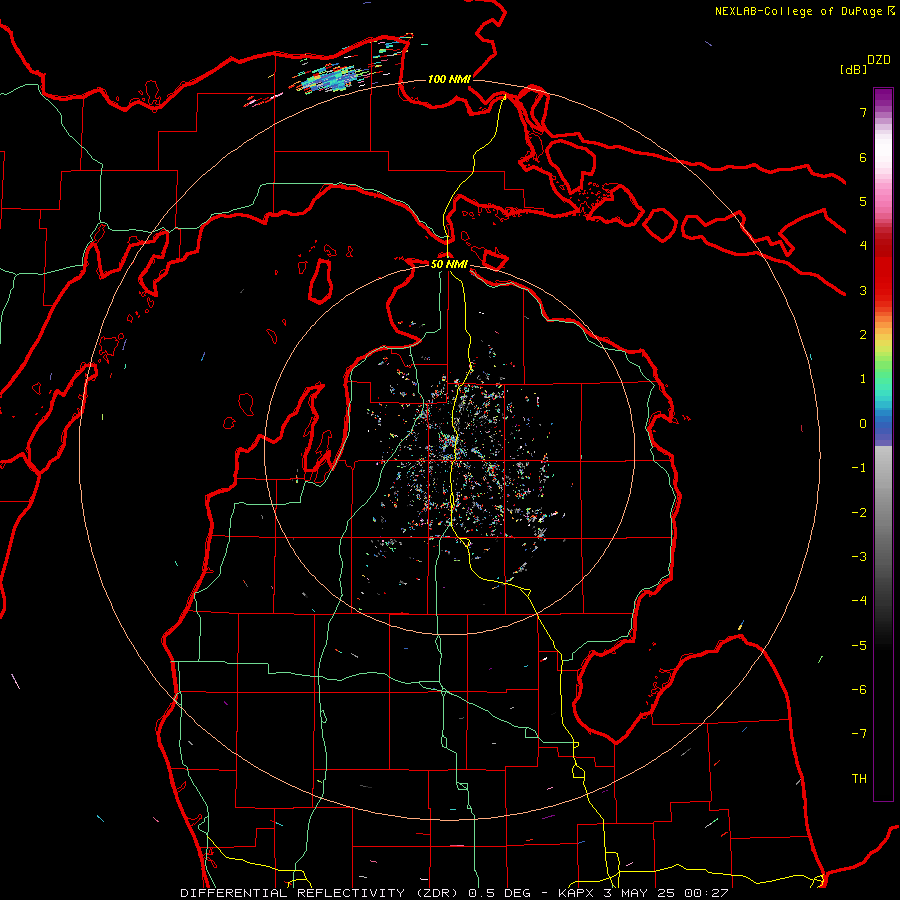Click the 4 value on color scale

coord(863,246)
